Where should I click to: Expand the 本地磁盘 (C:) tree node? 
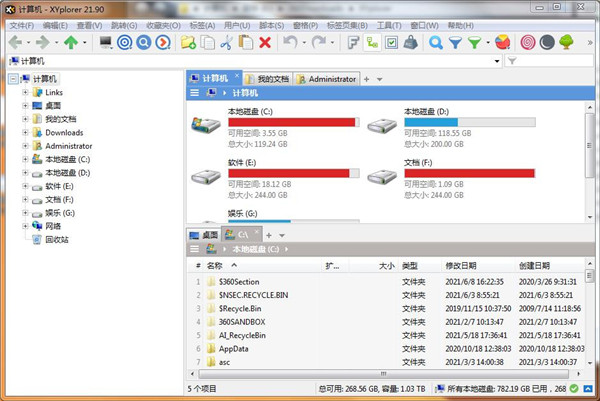(x=24, y=159)
